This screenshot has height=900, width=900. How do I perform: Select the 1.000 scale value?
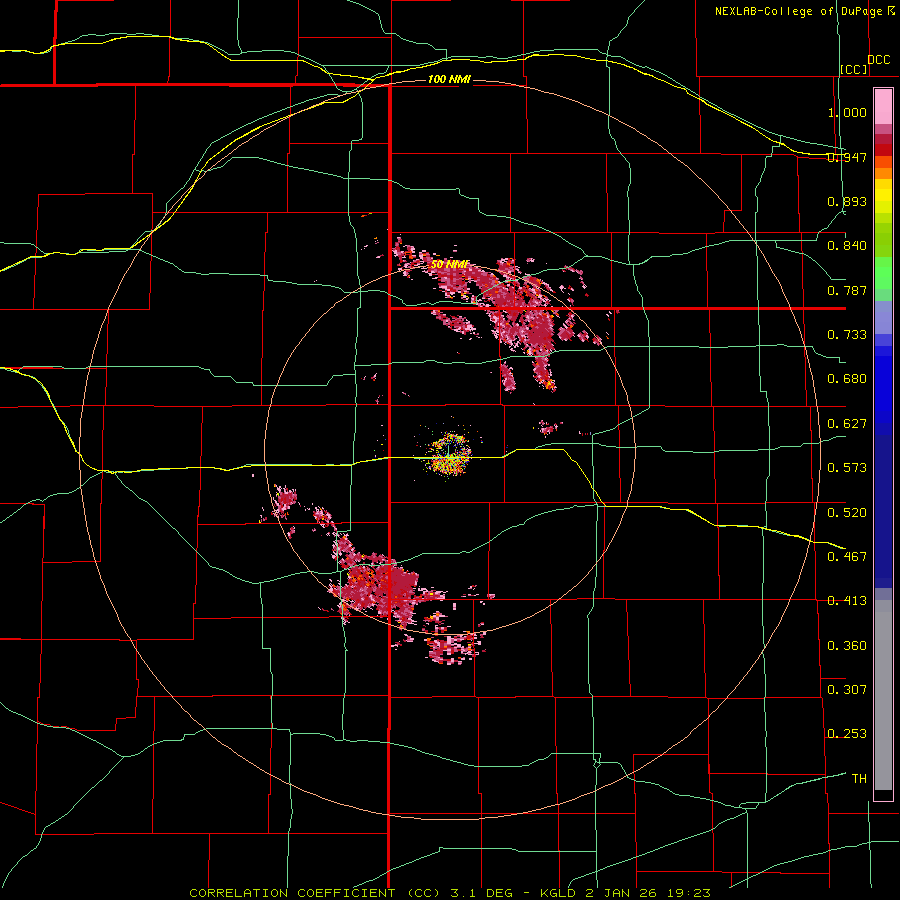pos(847,112)
